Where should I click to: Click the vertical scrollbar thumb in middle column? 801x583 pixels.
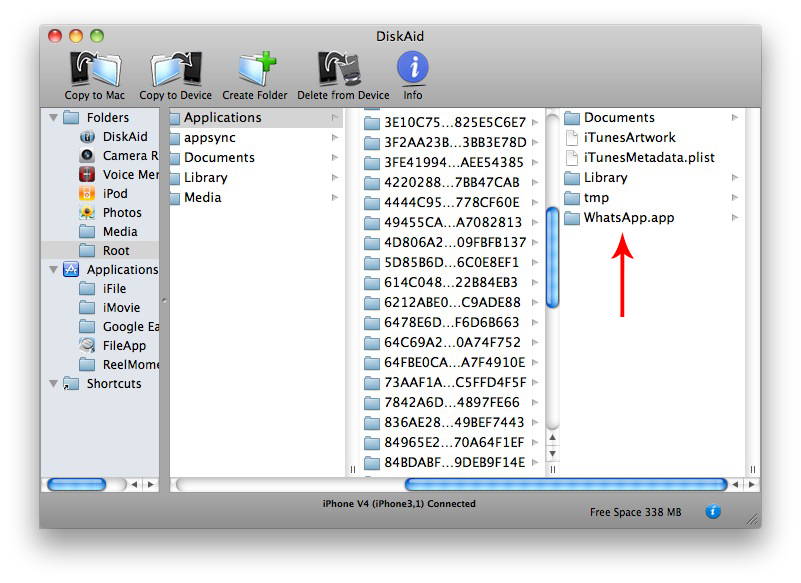[552, 256]
